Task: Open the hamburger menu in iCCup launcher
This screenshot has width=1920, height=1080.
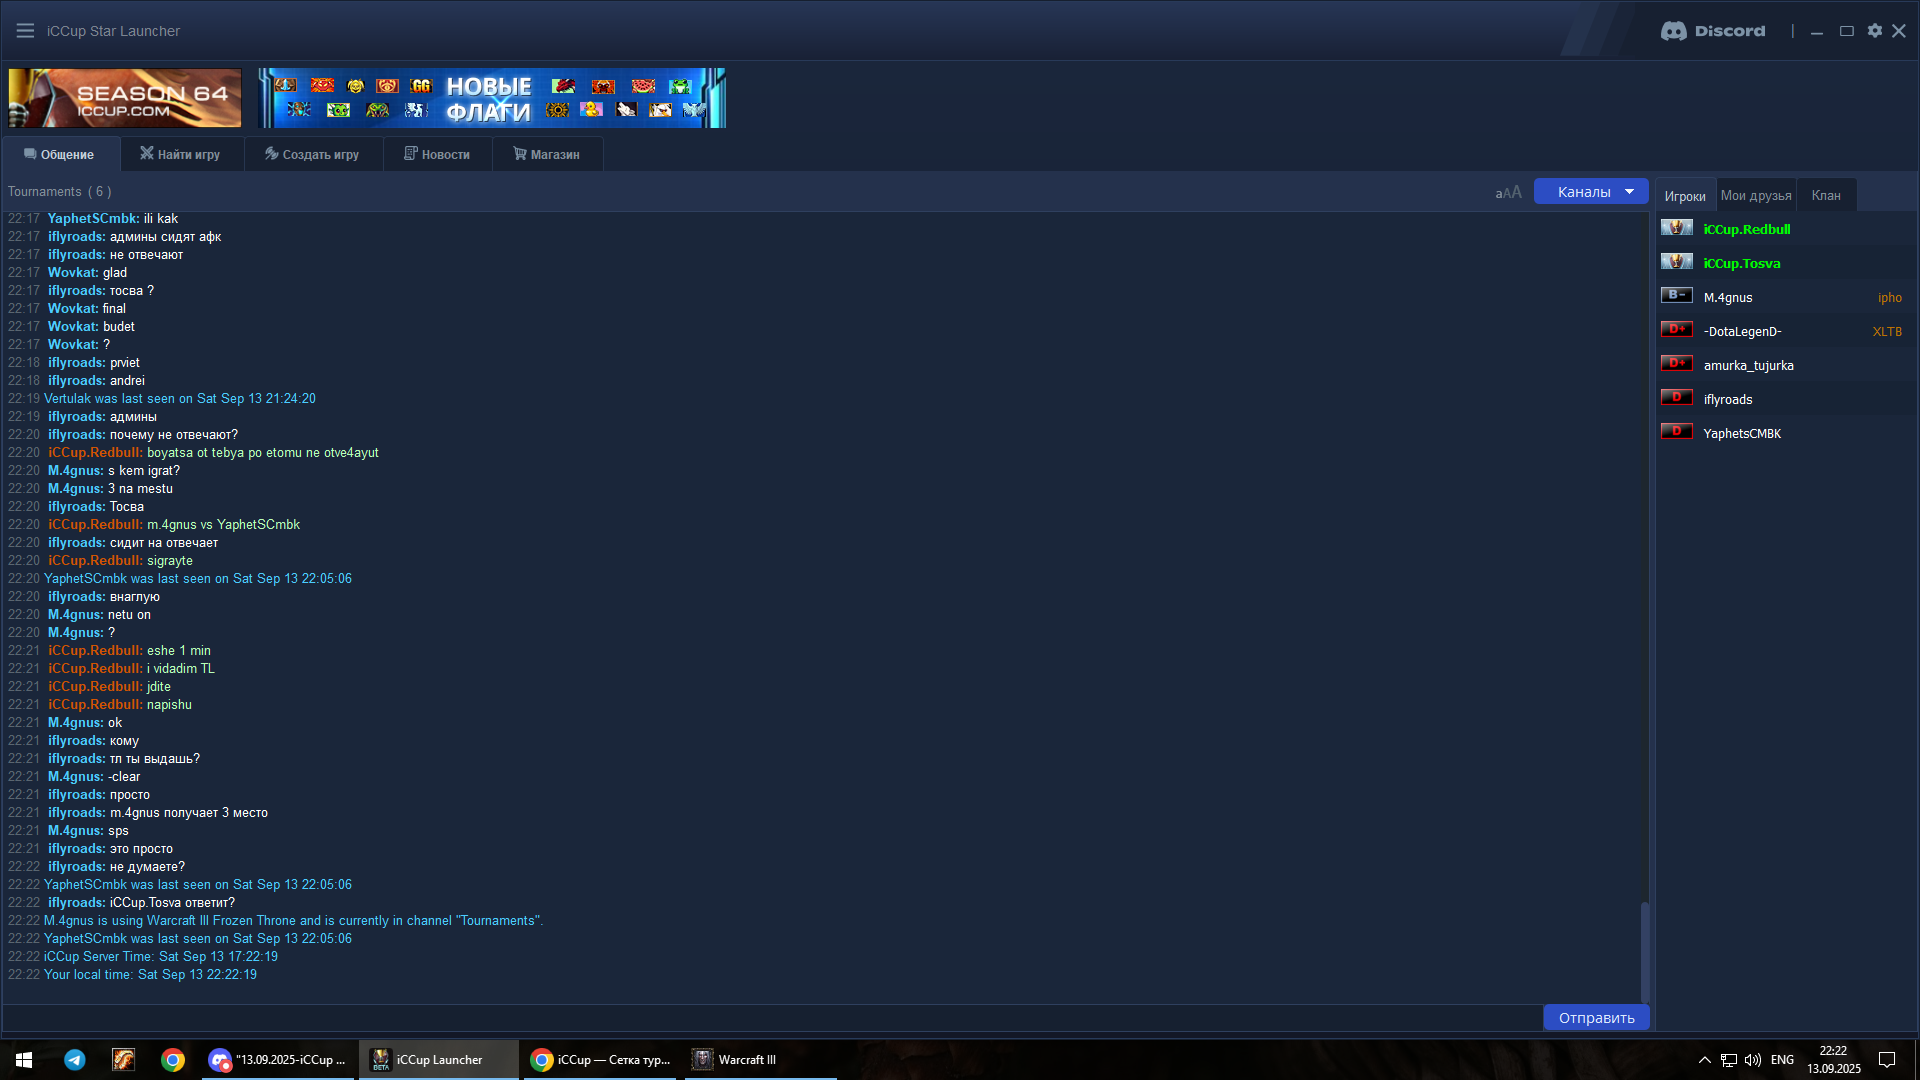Action: coord(25,31)
